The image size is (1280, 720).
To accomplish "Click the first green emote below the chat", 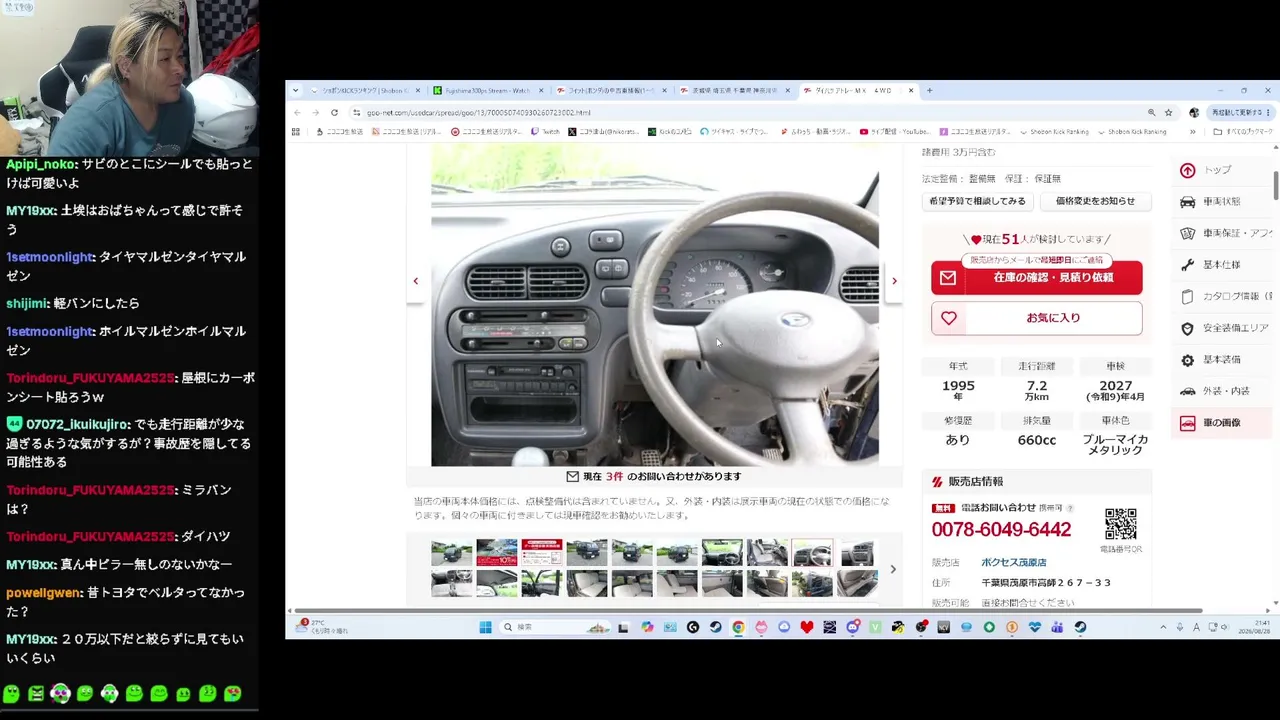I will (11, 693).
